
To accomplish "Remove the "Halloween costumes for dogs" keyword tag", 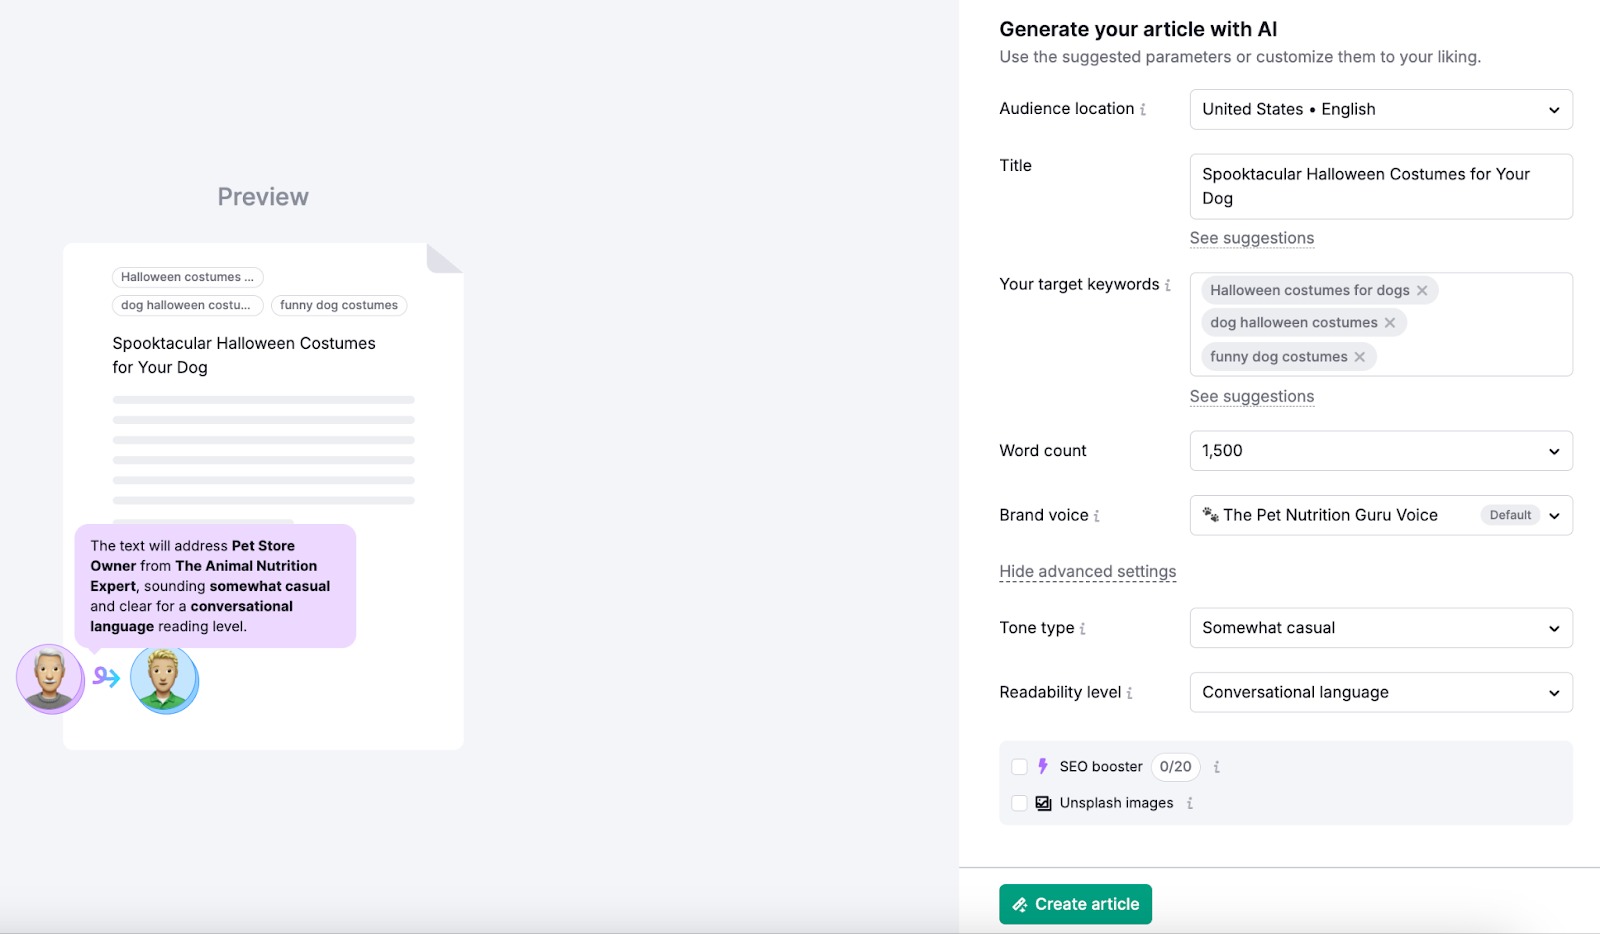I will pos(1422,290).
